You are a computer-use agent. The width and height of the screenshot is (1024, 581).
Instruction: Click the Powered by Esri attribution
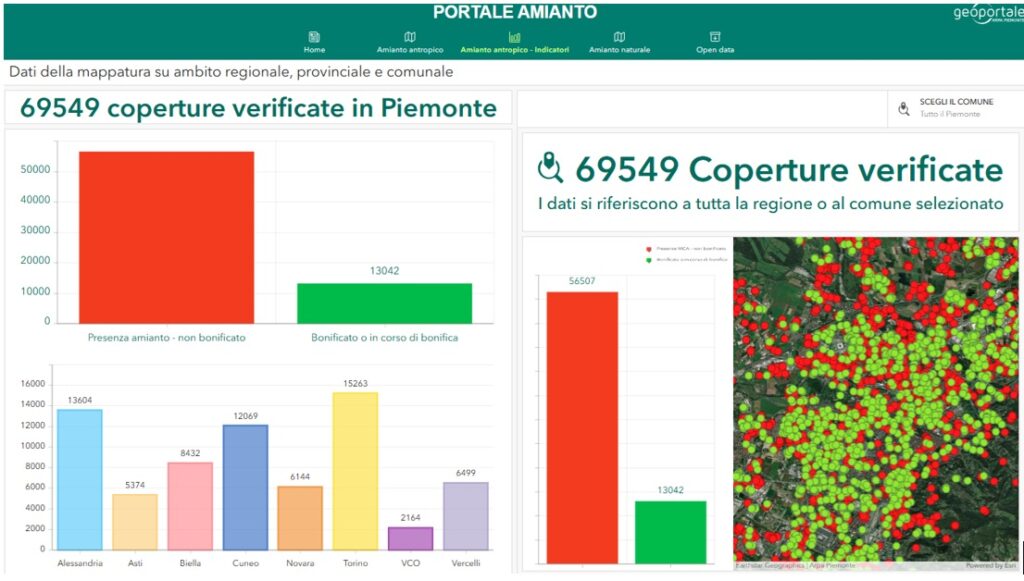coord(991,565)
